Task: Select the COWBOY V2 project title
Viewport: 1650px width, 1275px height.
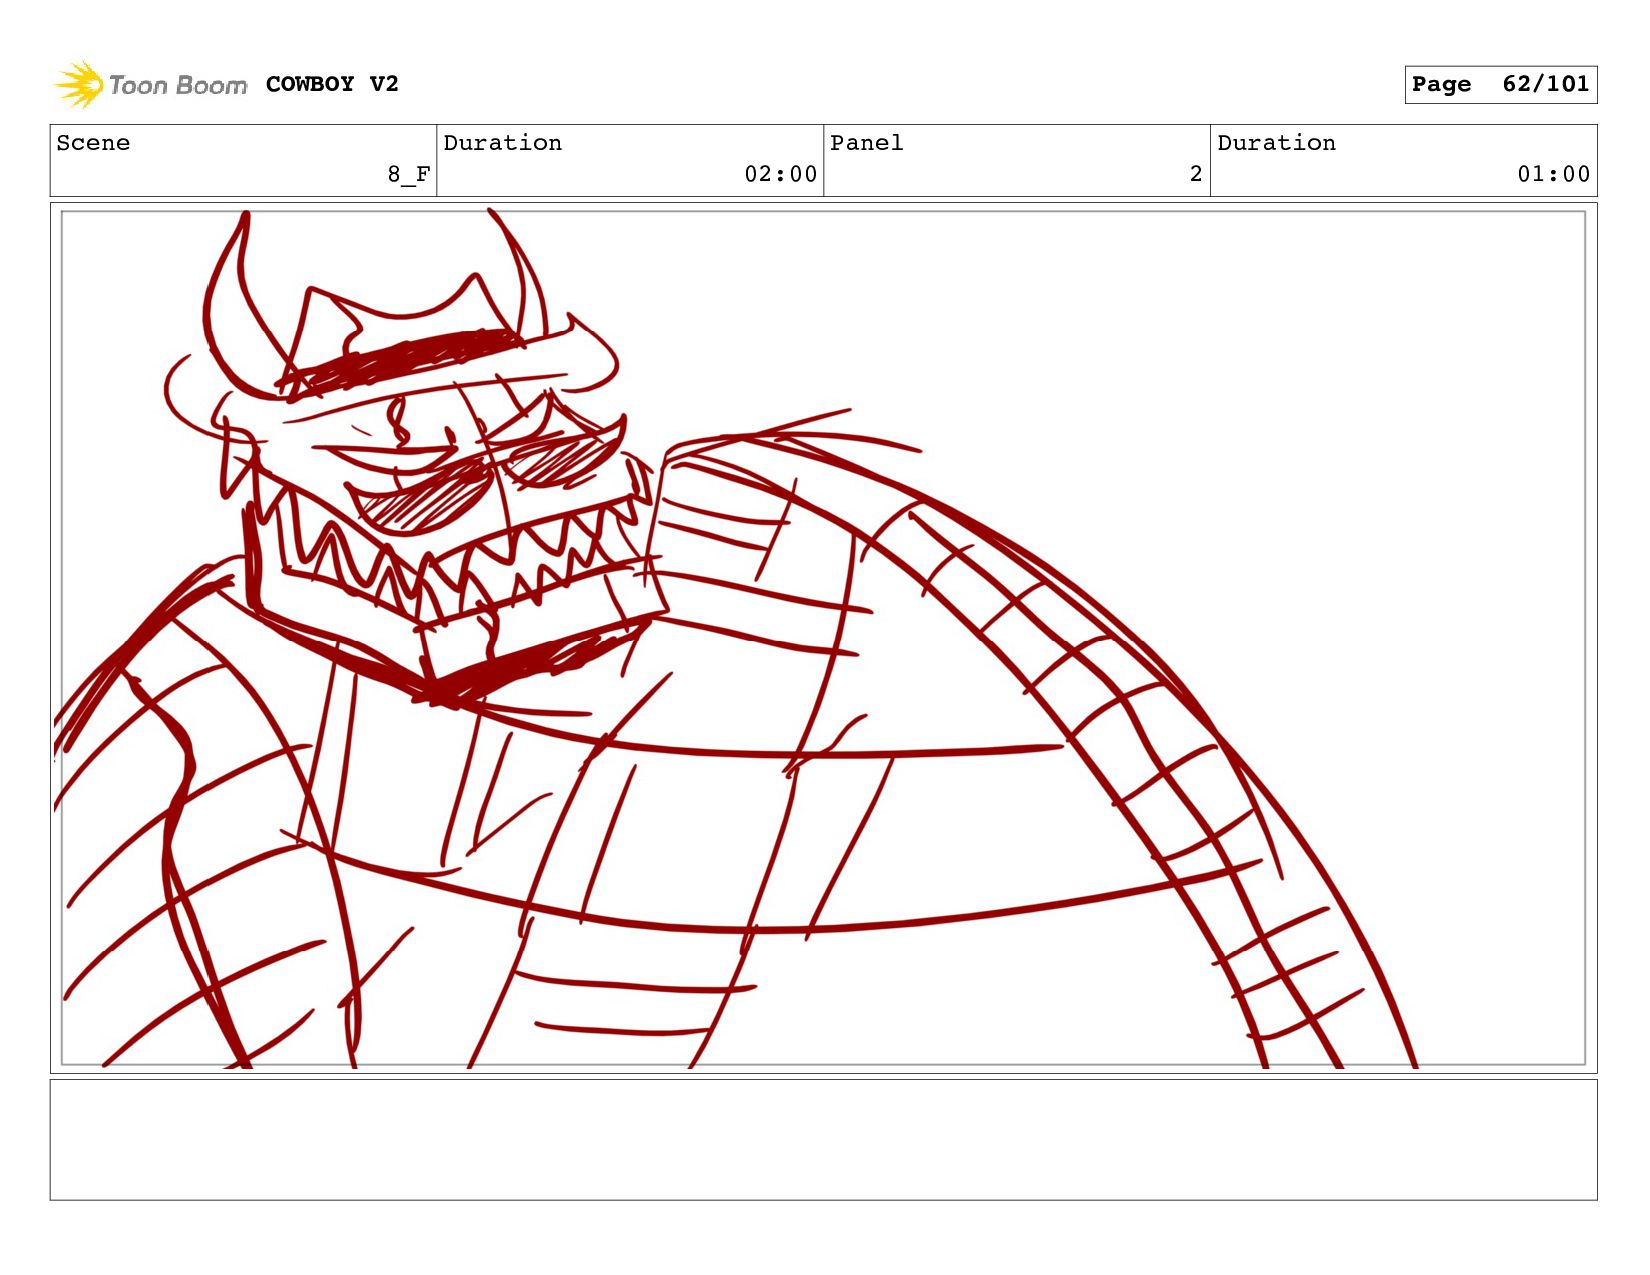Action: 332,84
